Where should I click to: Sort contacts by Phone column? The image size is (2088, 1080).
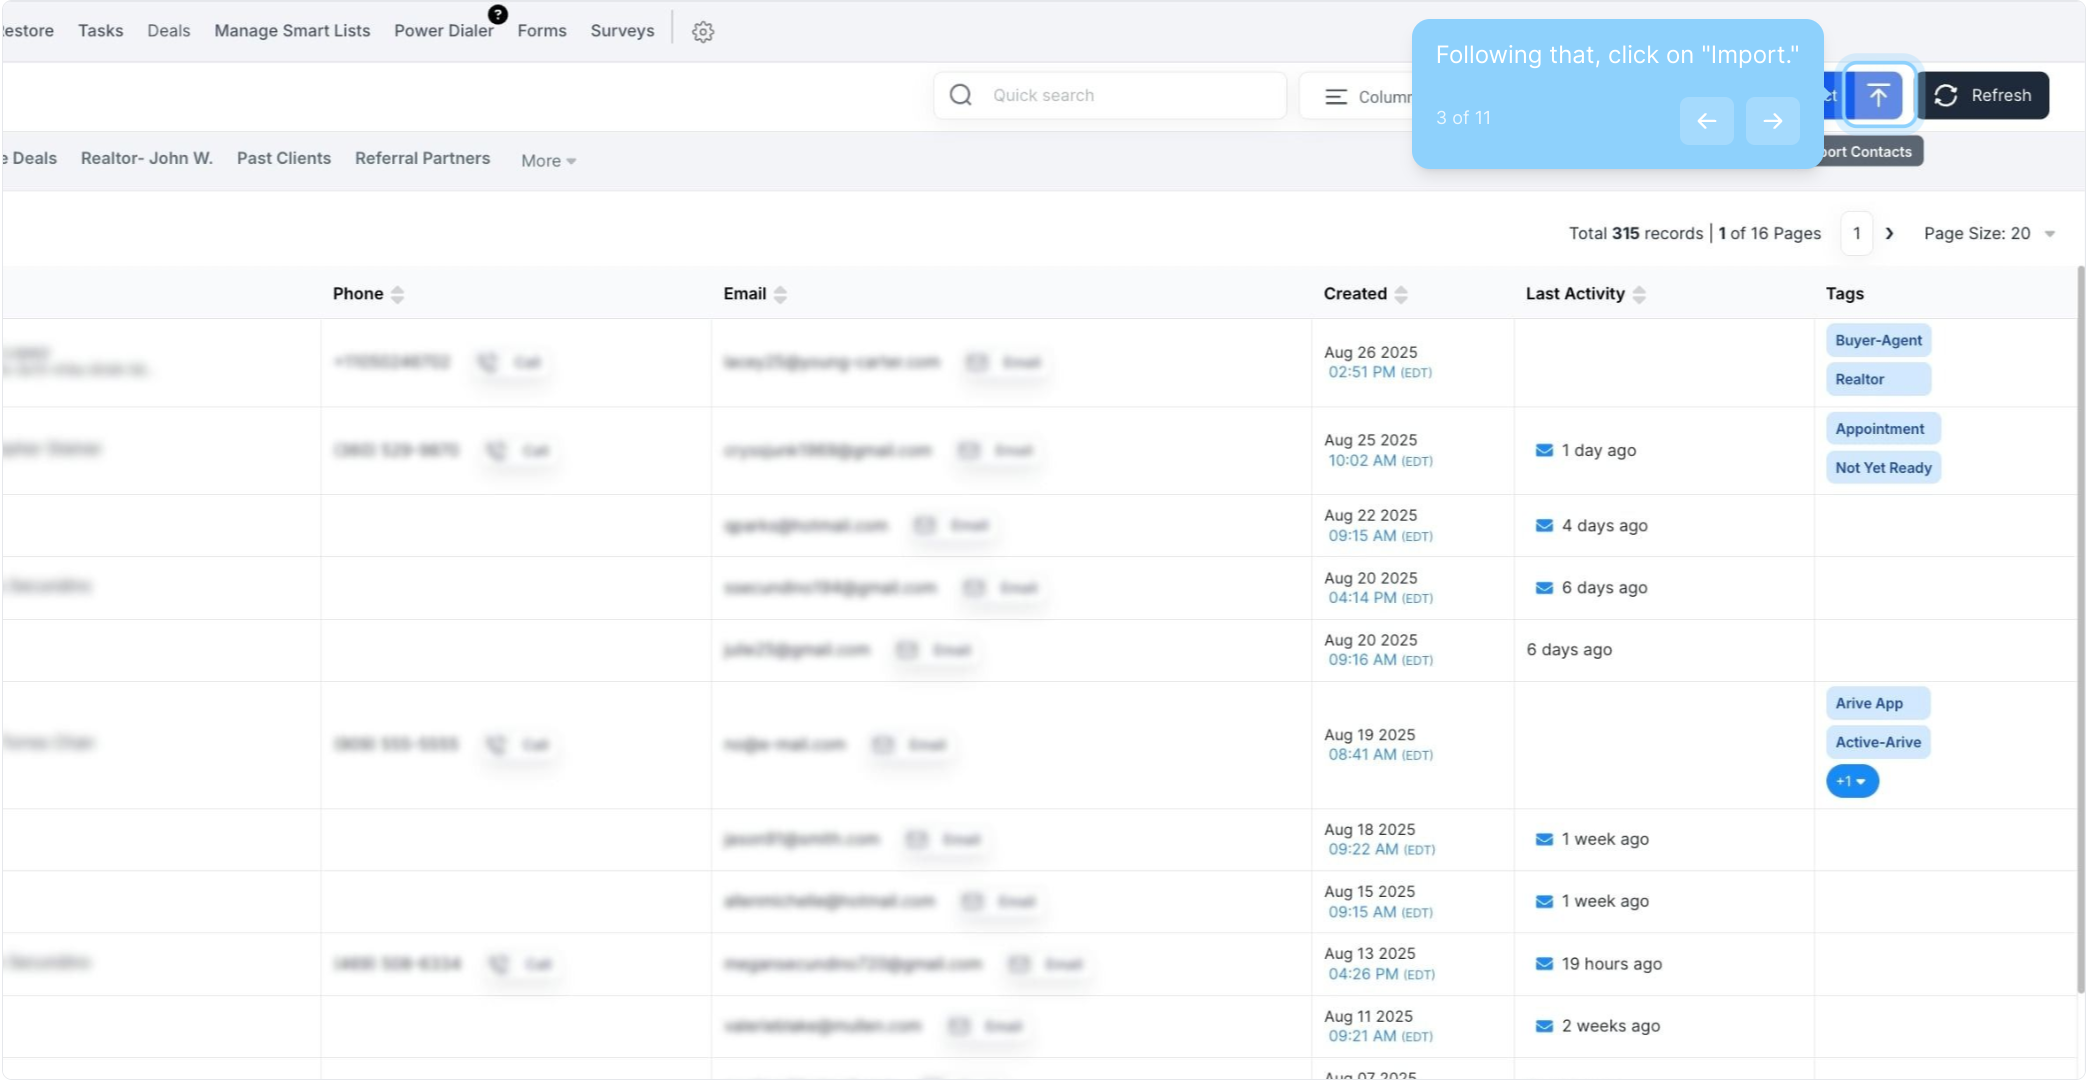pos(397,294)
